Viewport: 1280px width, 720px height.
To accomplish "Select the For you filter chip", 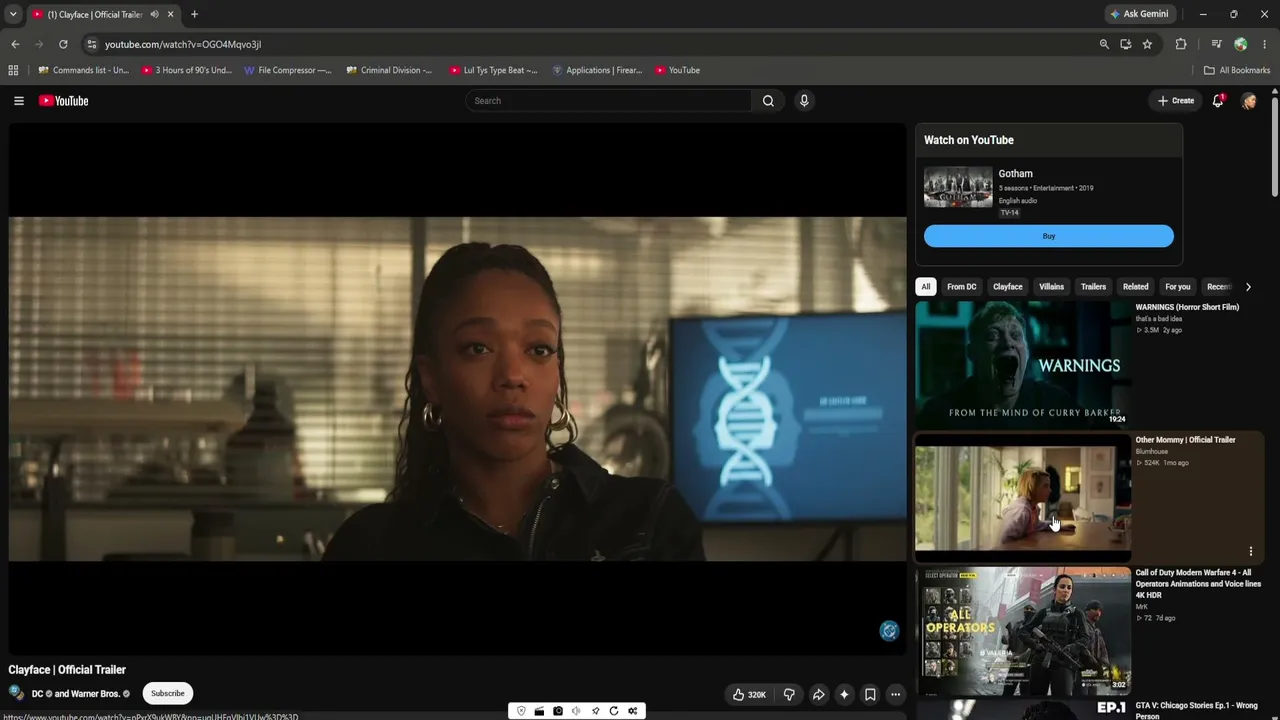I will tap(1178, 287).
